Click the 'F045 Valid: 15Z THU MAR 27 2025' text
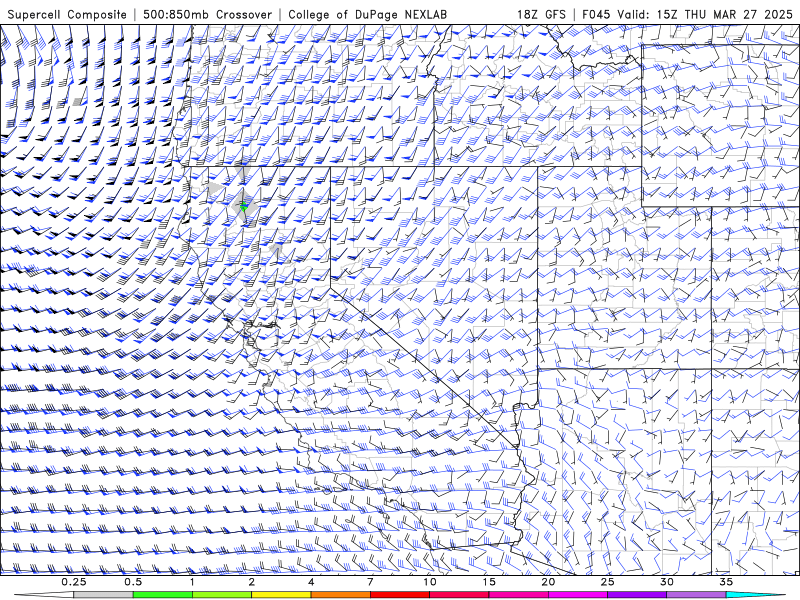The height and width of the screenshot is (600, 800). (x=687, y=14)
